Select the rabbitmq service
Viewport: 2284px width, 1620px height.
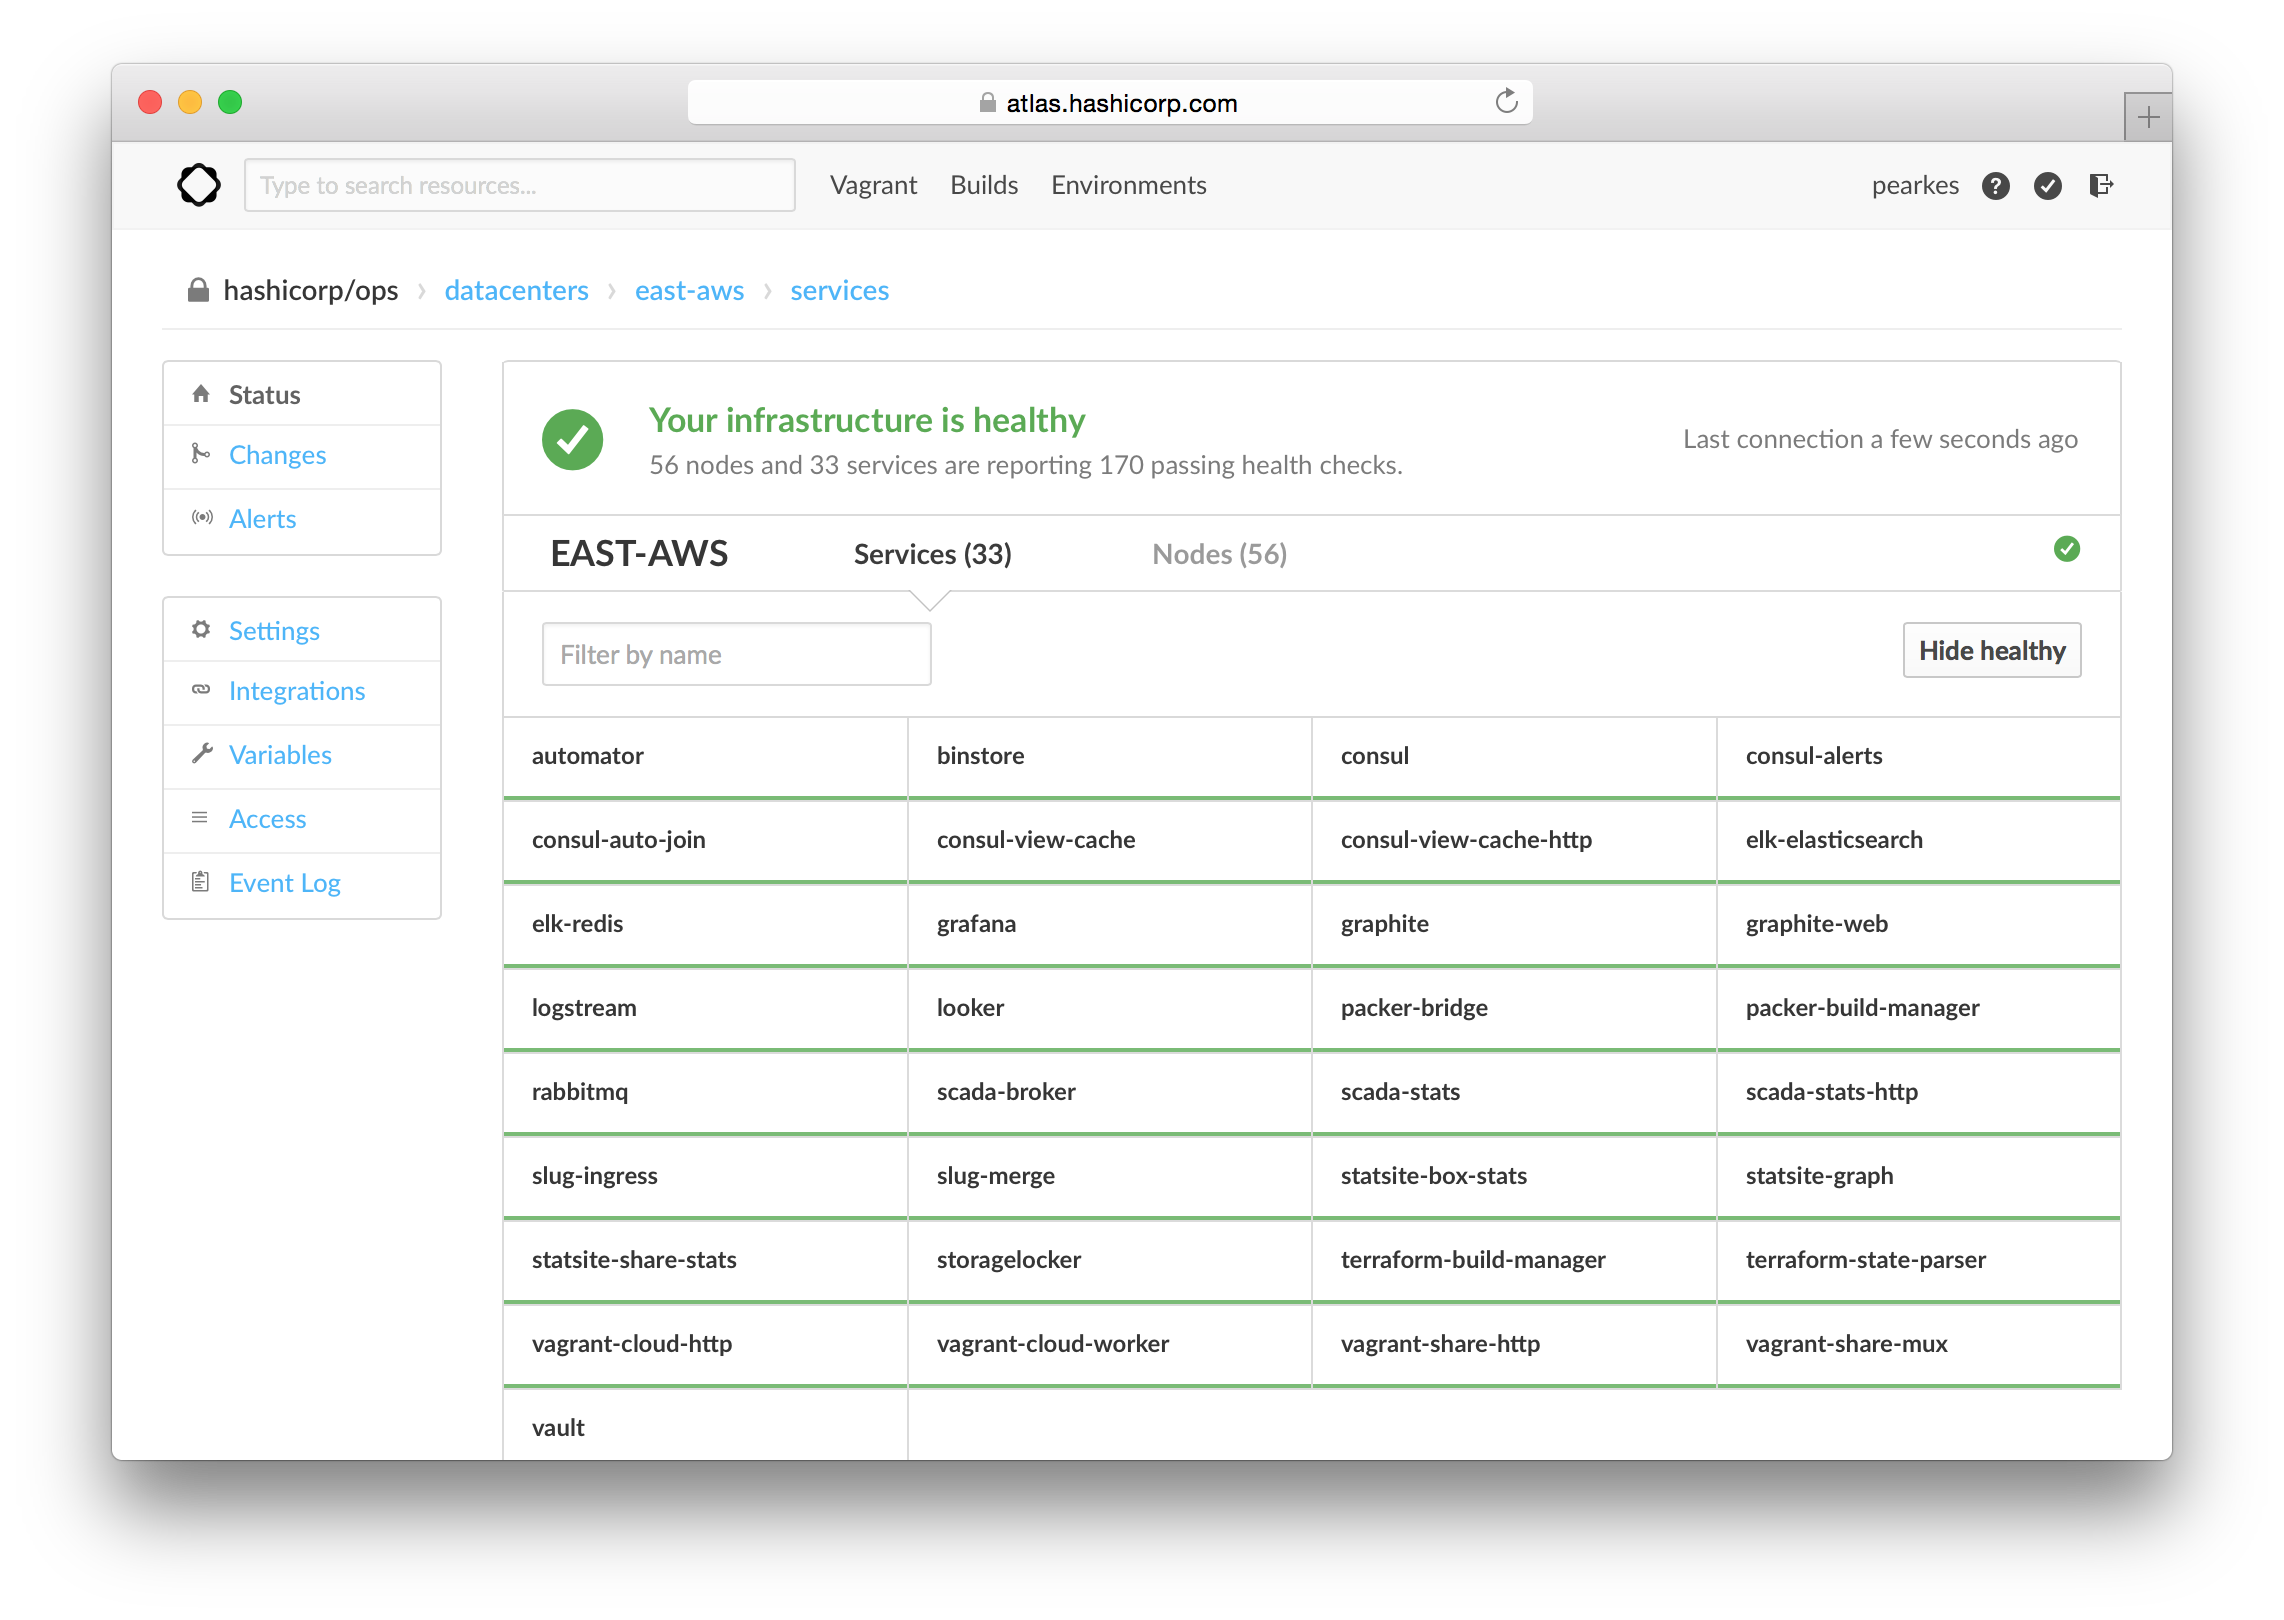(x=705, y=1093)
